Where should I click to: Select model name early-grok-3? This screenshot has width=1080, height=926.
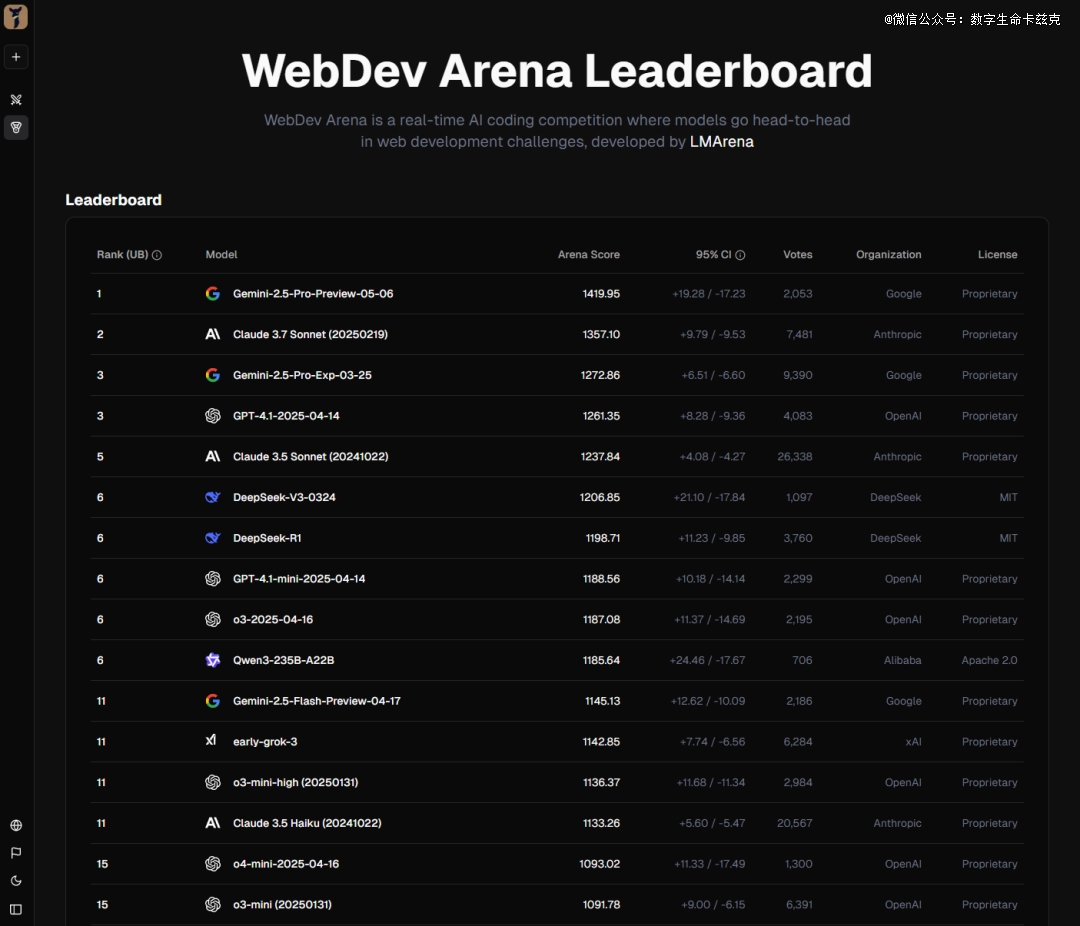pos(264,742)
